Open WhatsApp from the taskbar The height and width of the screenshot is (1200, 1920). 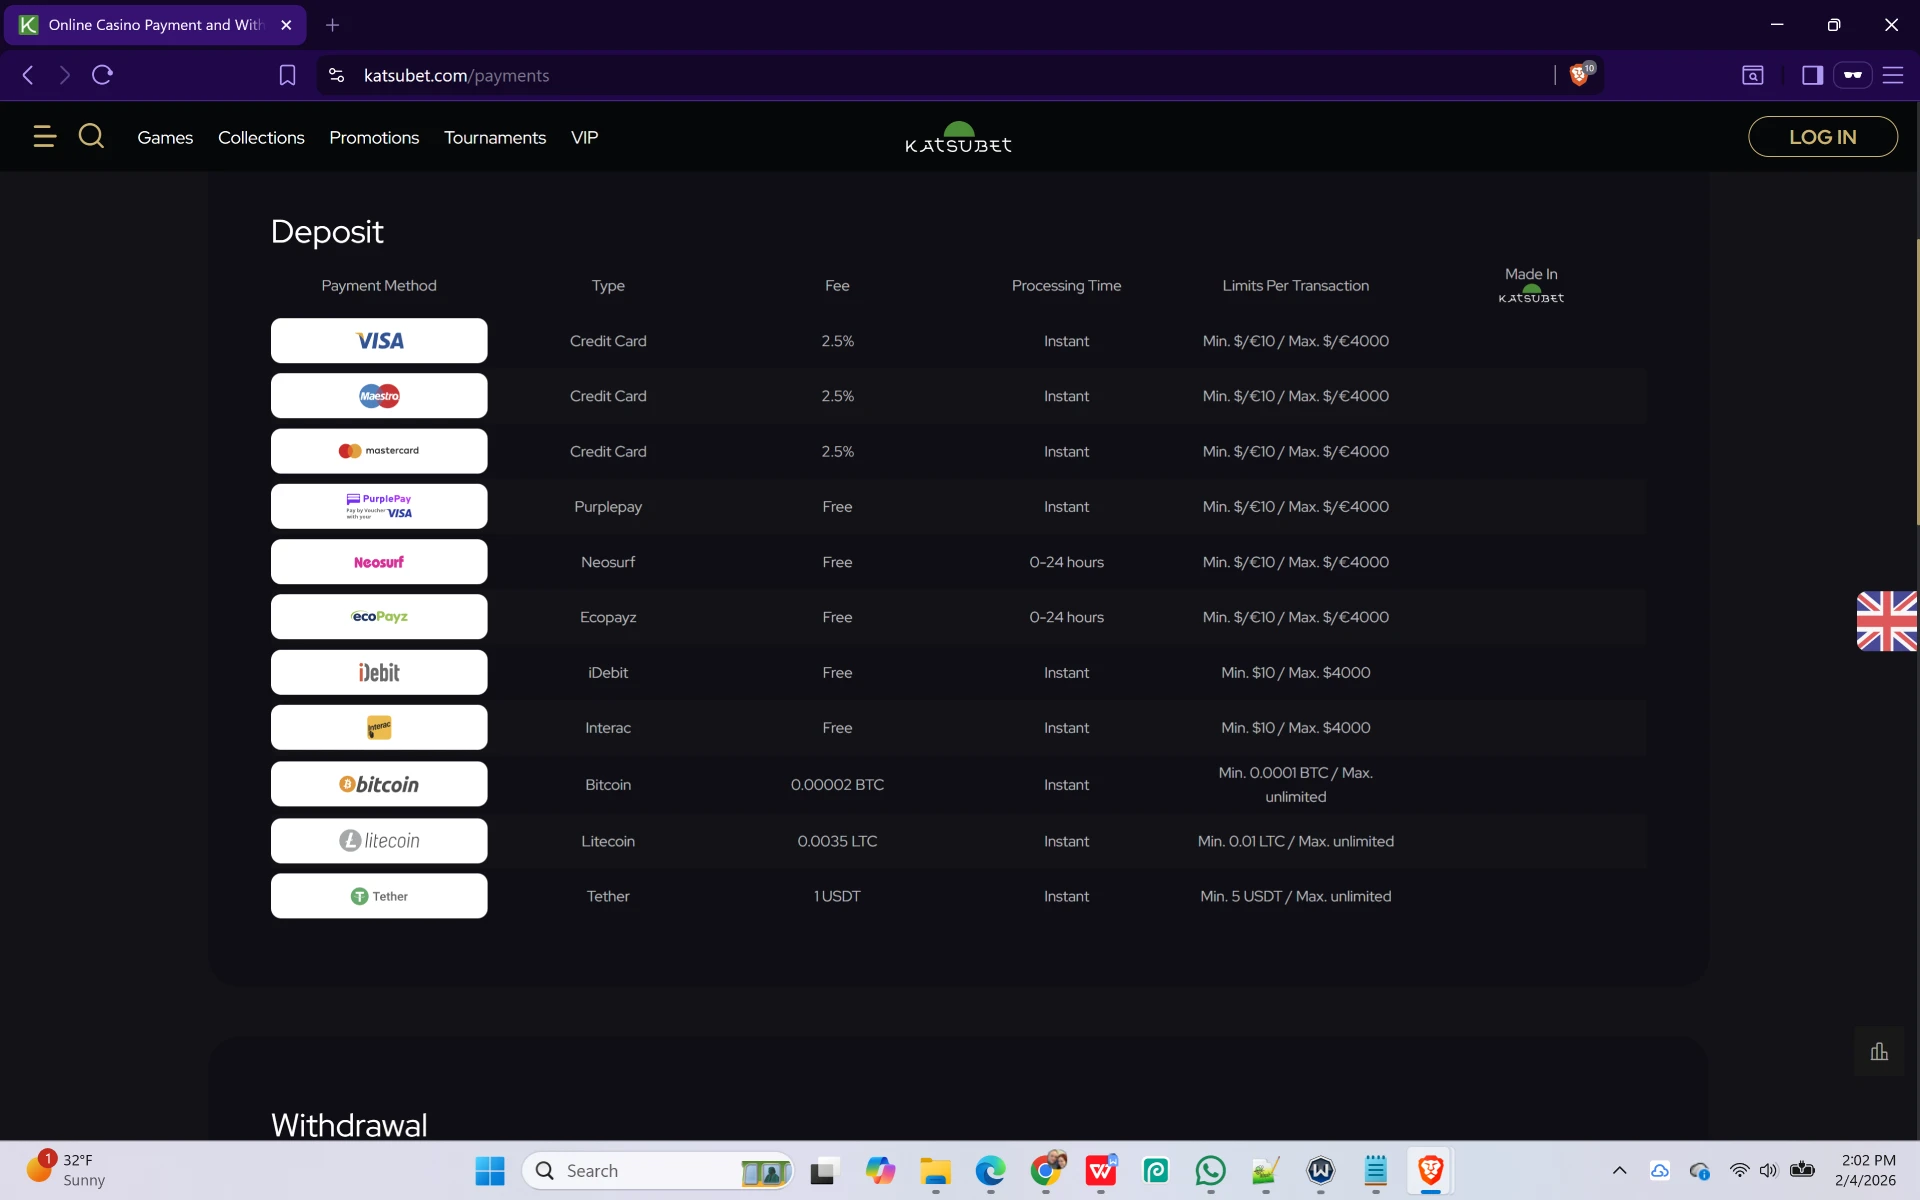tap(1210, 1170)
